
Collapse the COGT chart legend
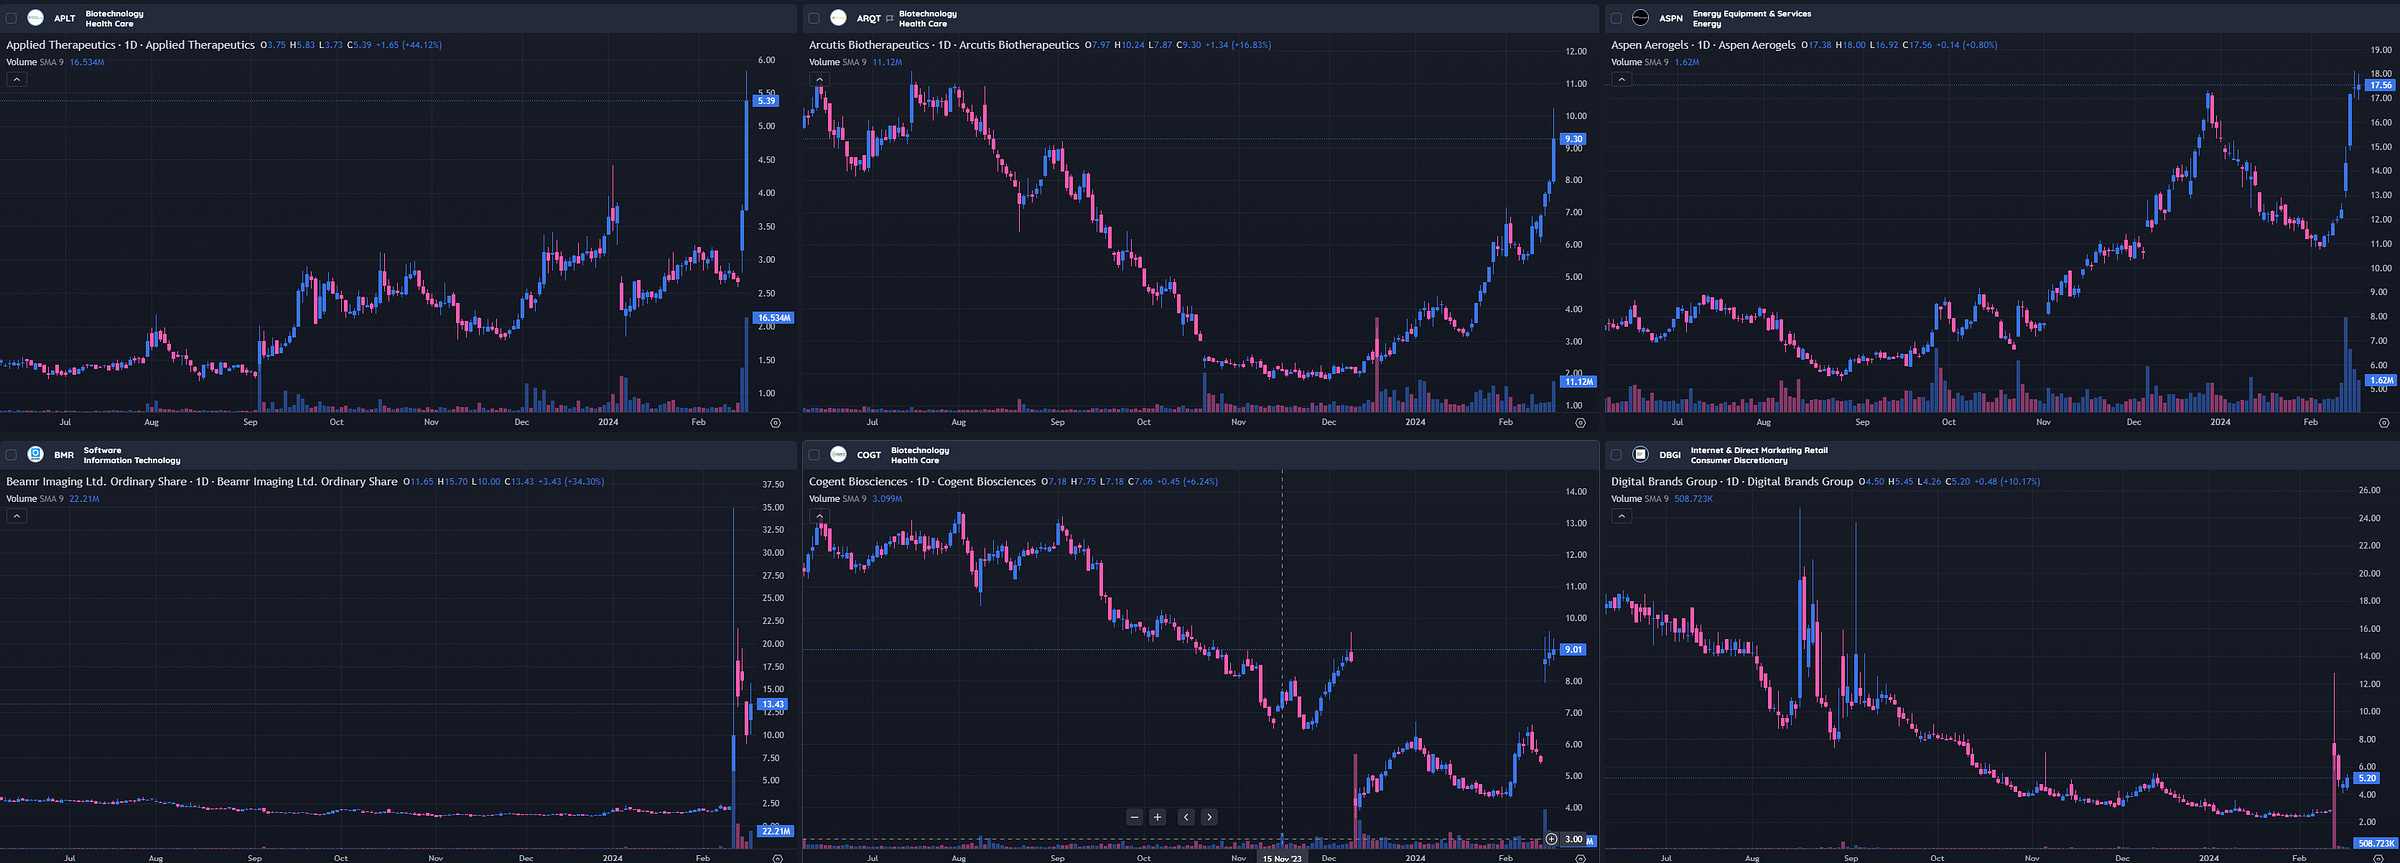point(819,516)
